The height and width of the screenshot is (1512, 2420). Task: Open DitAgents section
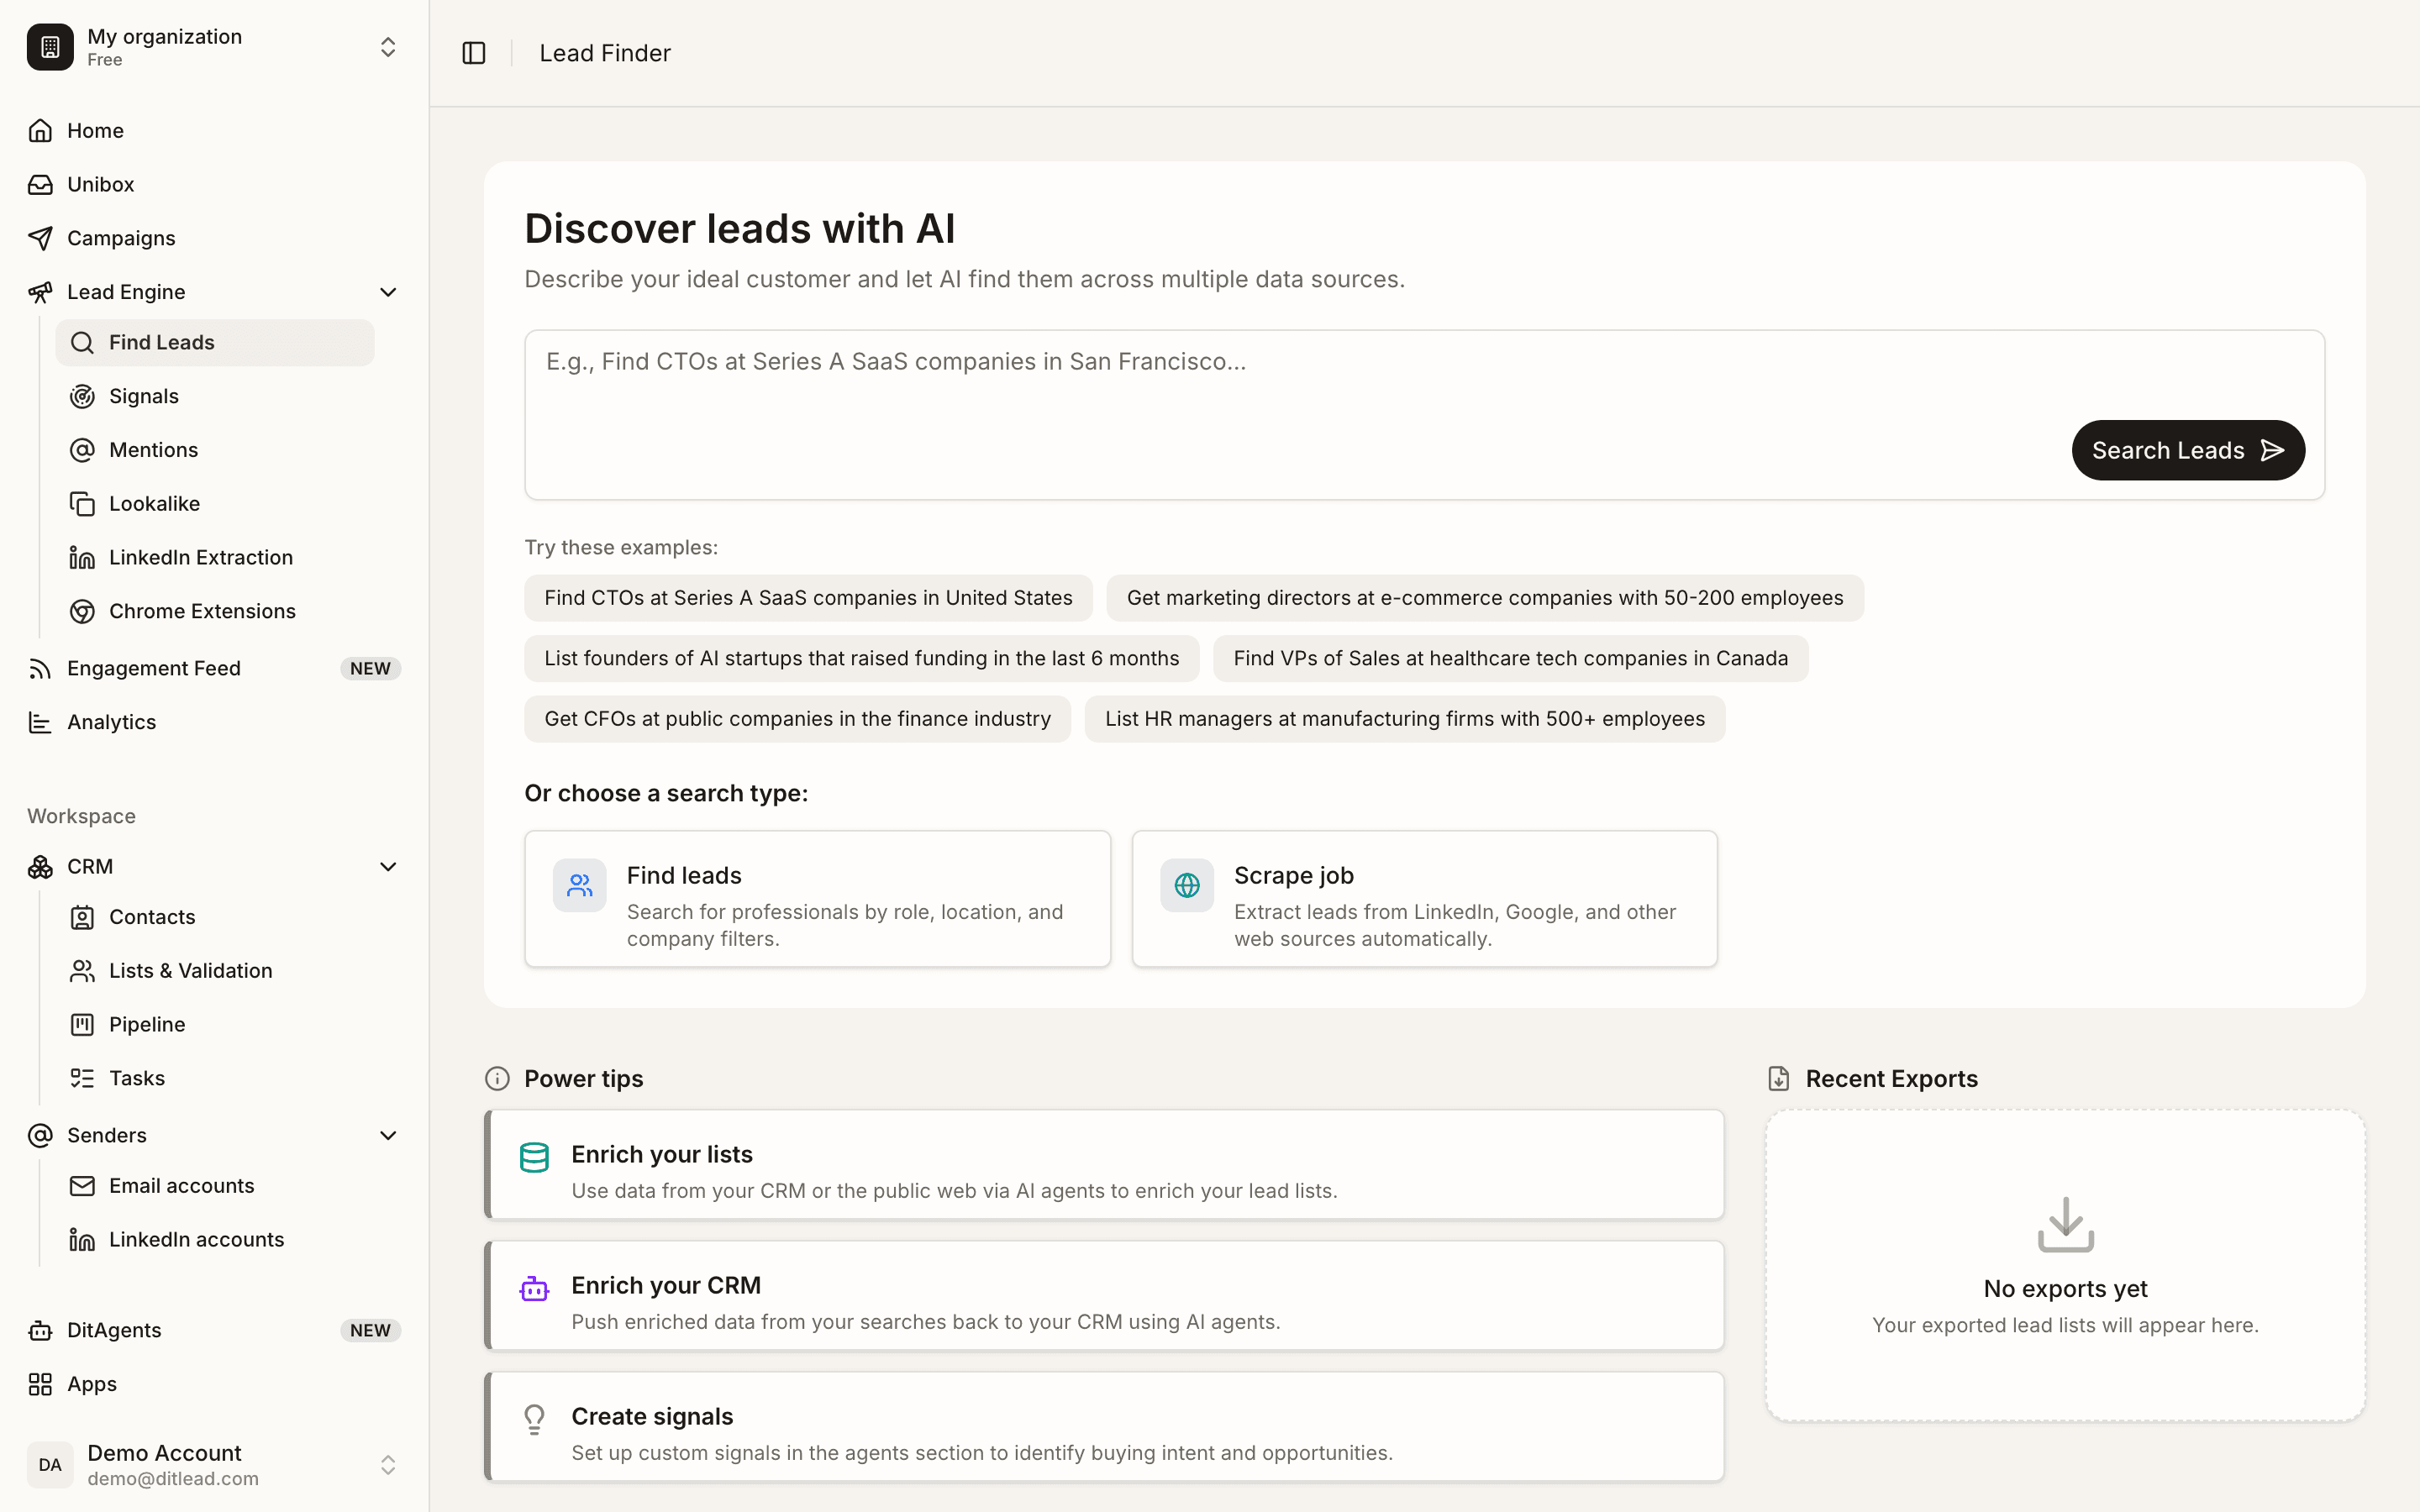click(x=214, y=1331)
